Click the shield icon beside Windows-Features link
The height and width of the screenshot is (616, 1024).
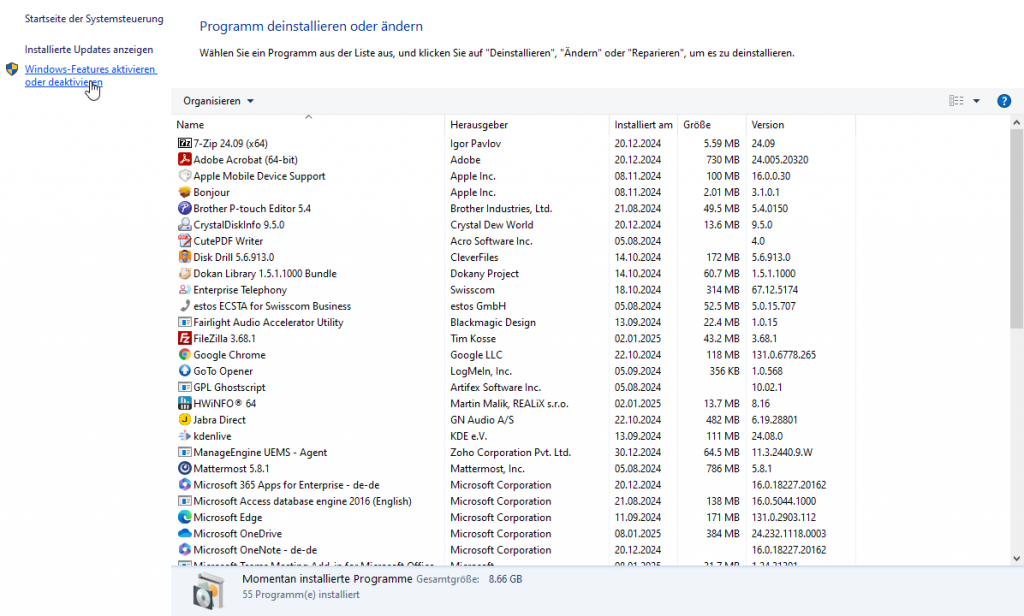tap(11, 70)
